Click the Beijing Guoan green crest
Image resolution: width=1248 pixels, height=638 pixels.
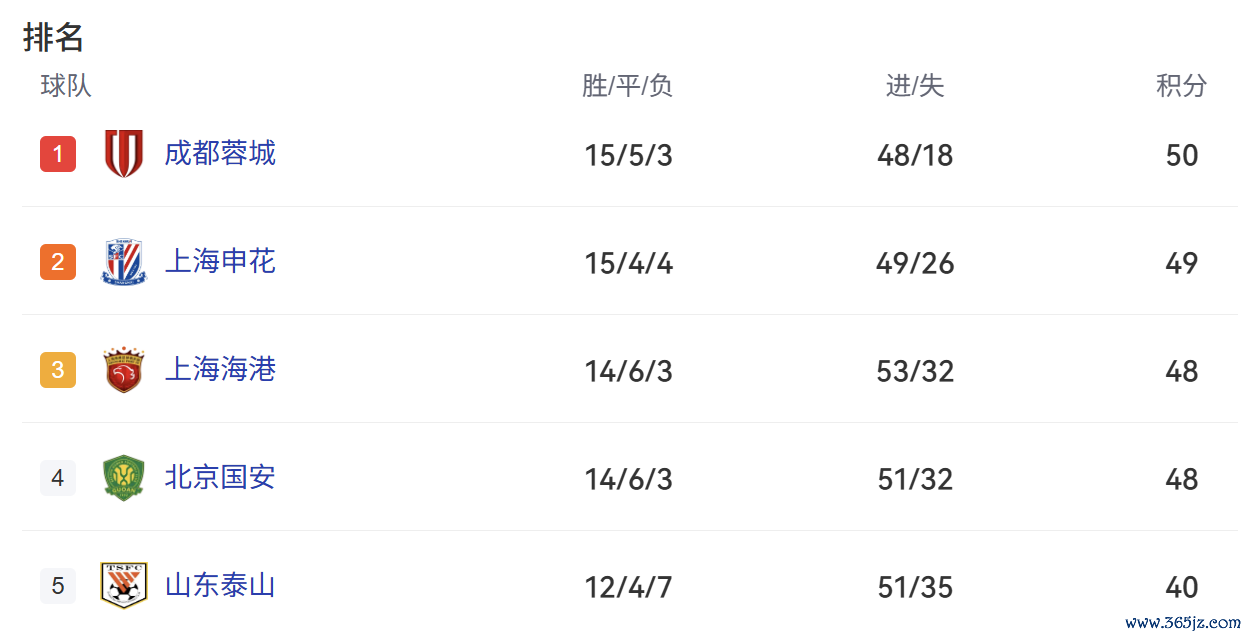click(124, 478)
